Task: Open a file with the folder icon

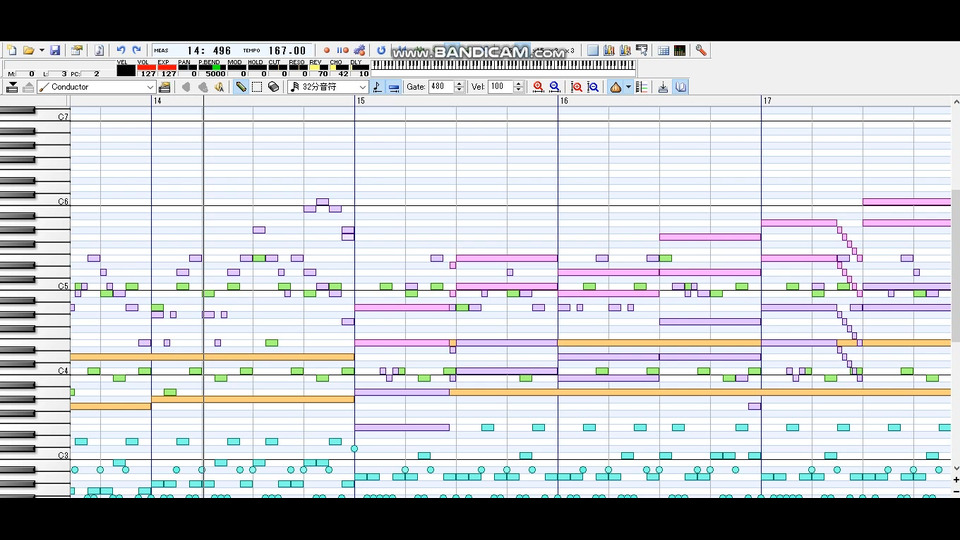Action: point(28,50)
